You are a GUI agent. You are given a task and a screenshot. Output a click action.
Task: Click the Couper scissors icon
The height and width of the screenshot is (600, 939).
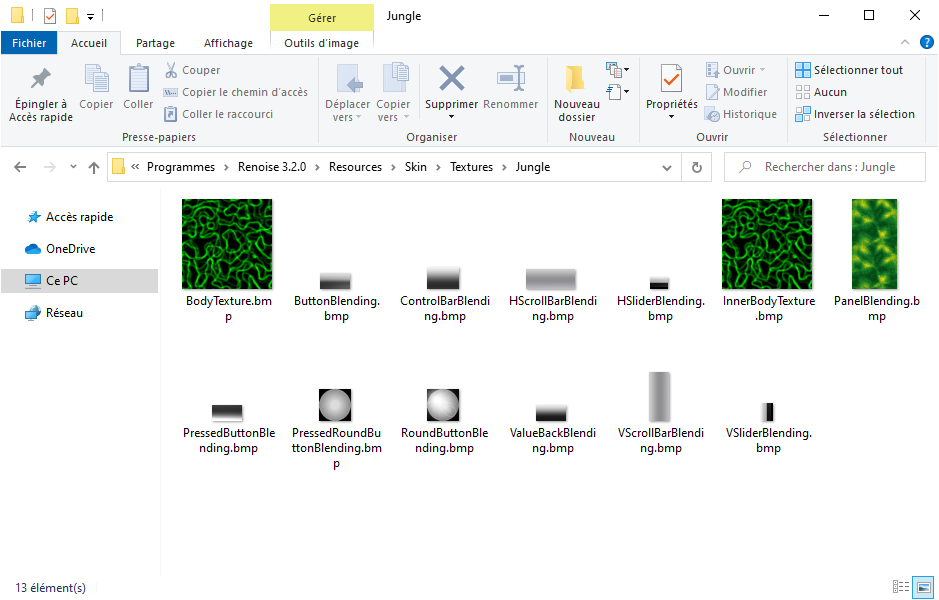point(171,70)
